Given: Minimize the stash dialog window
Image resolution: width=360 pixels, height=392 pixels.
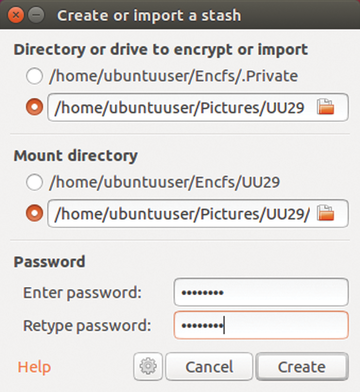Looking at the screenshot, I should 36,15.
